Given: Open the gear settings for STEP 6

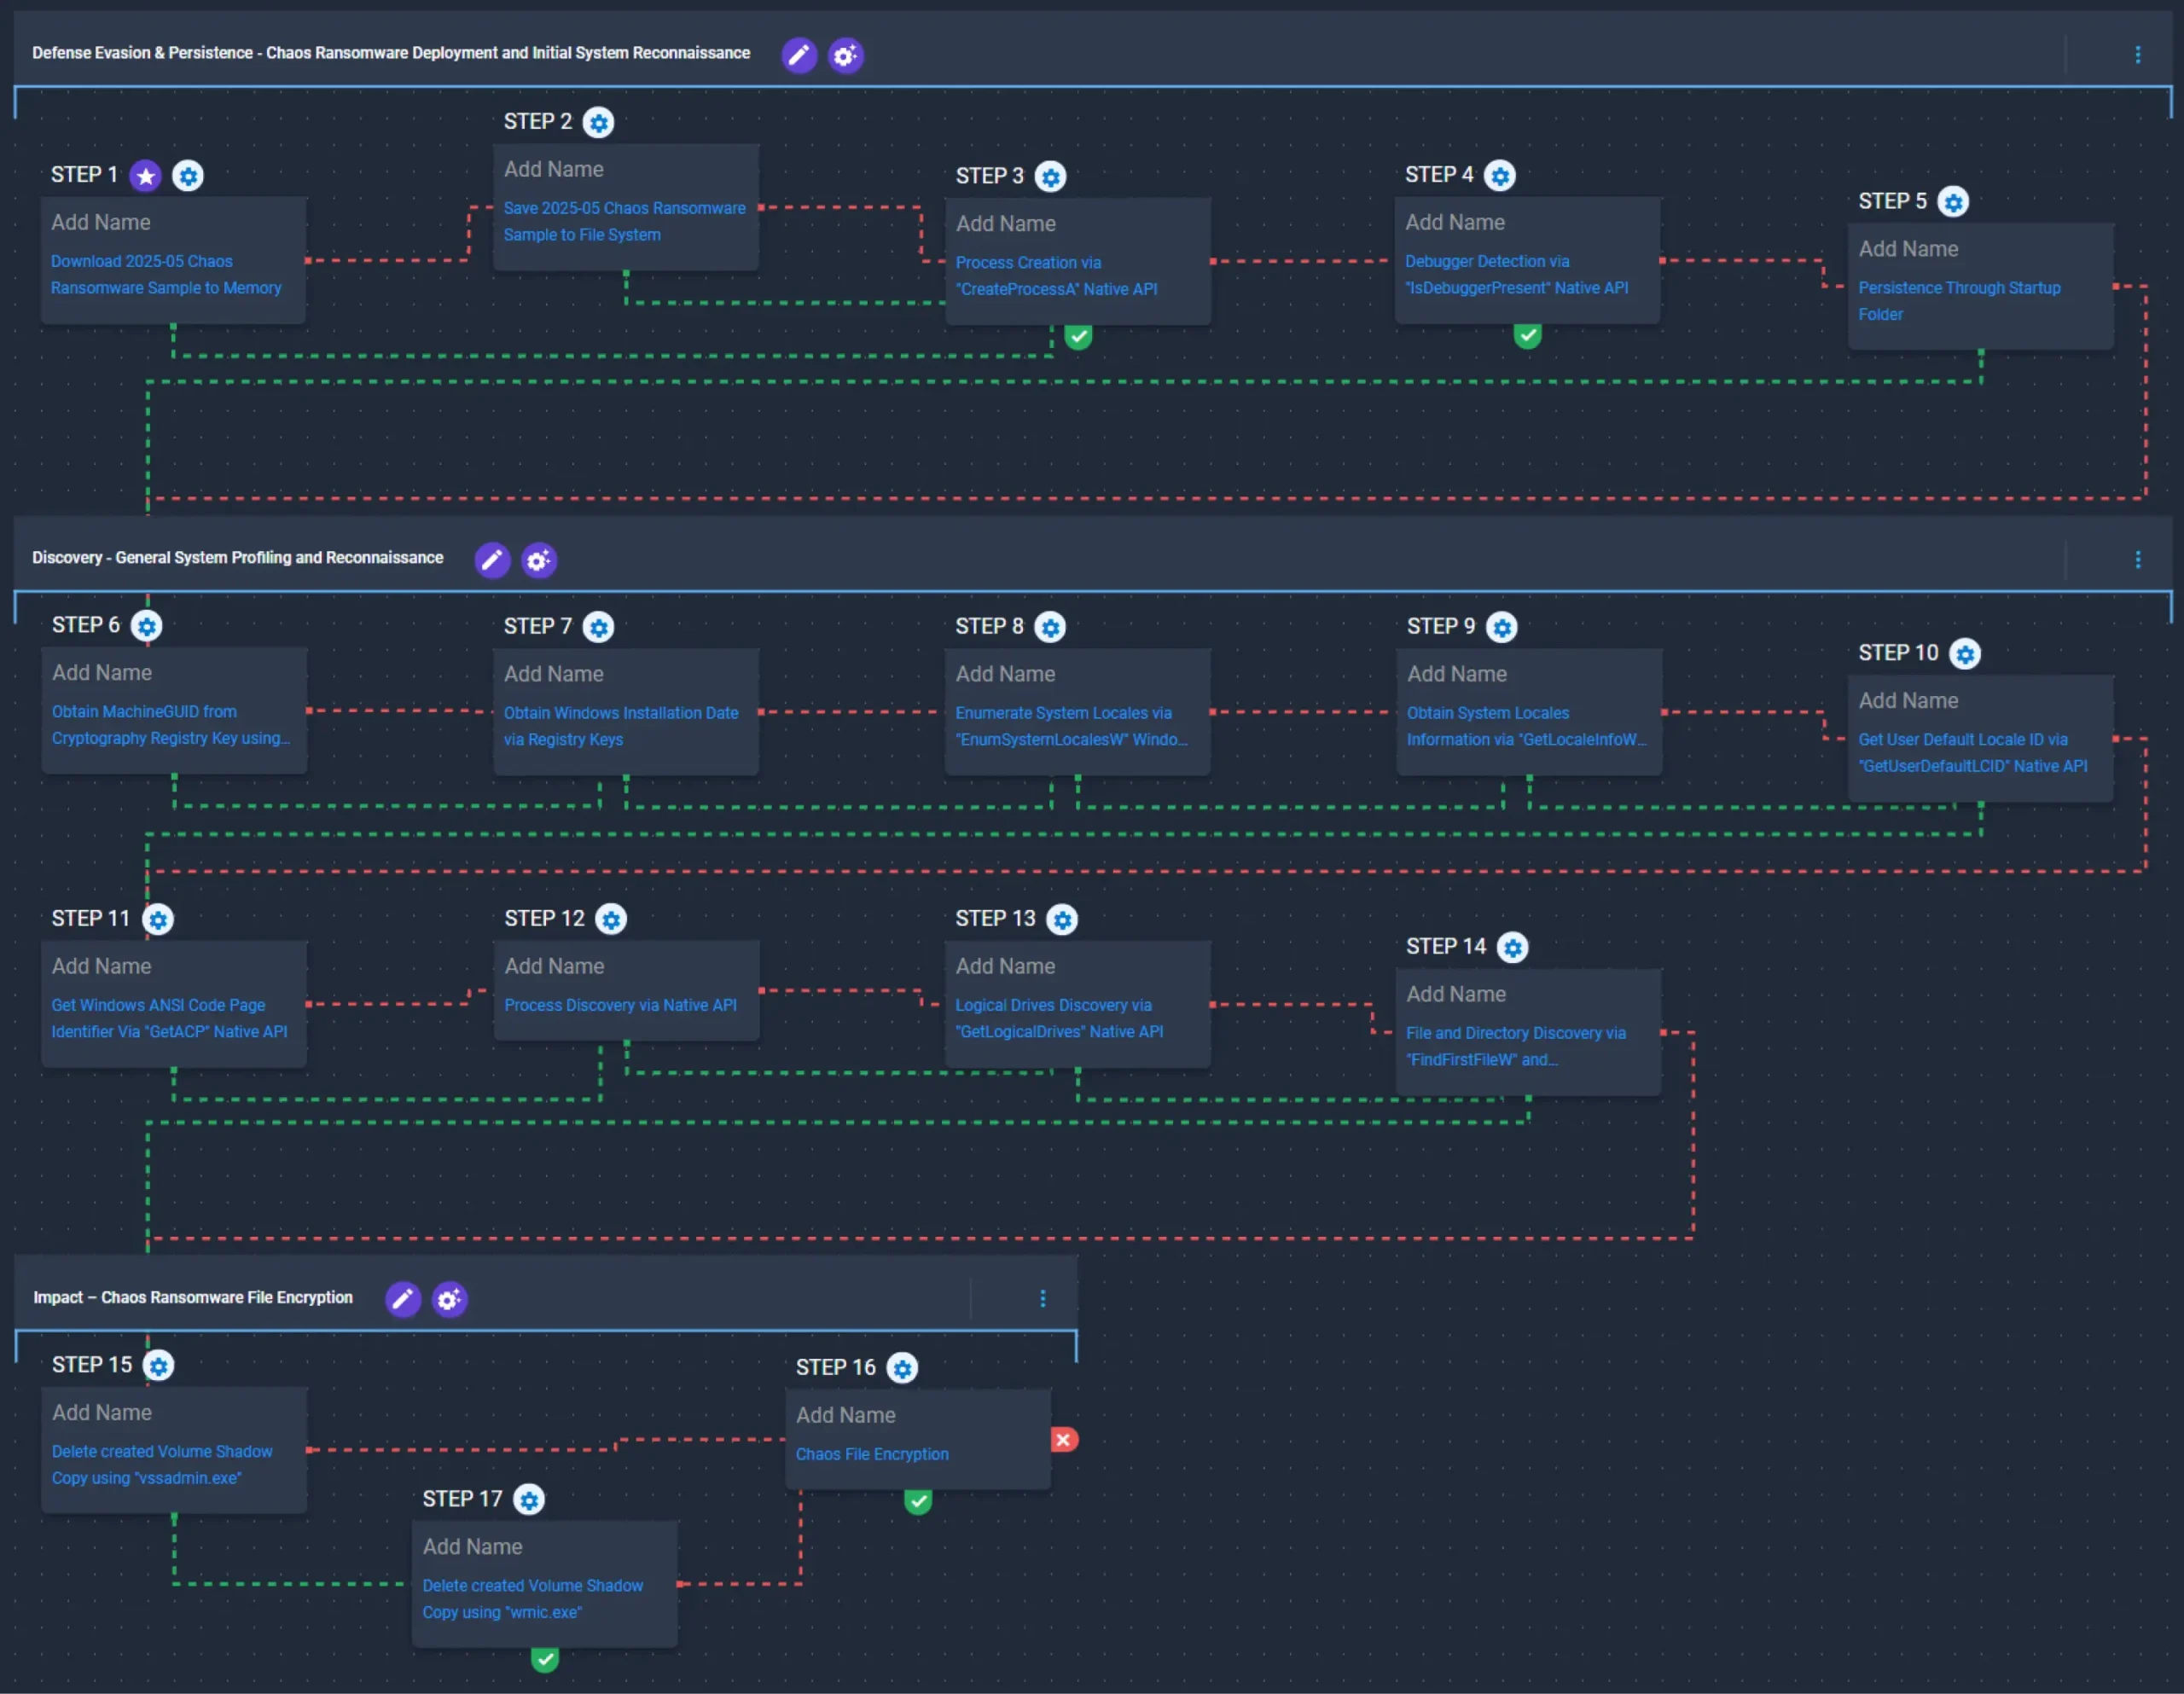Looking at the screenshot, I should pos(147,627).
